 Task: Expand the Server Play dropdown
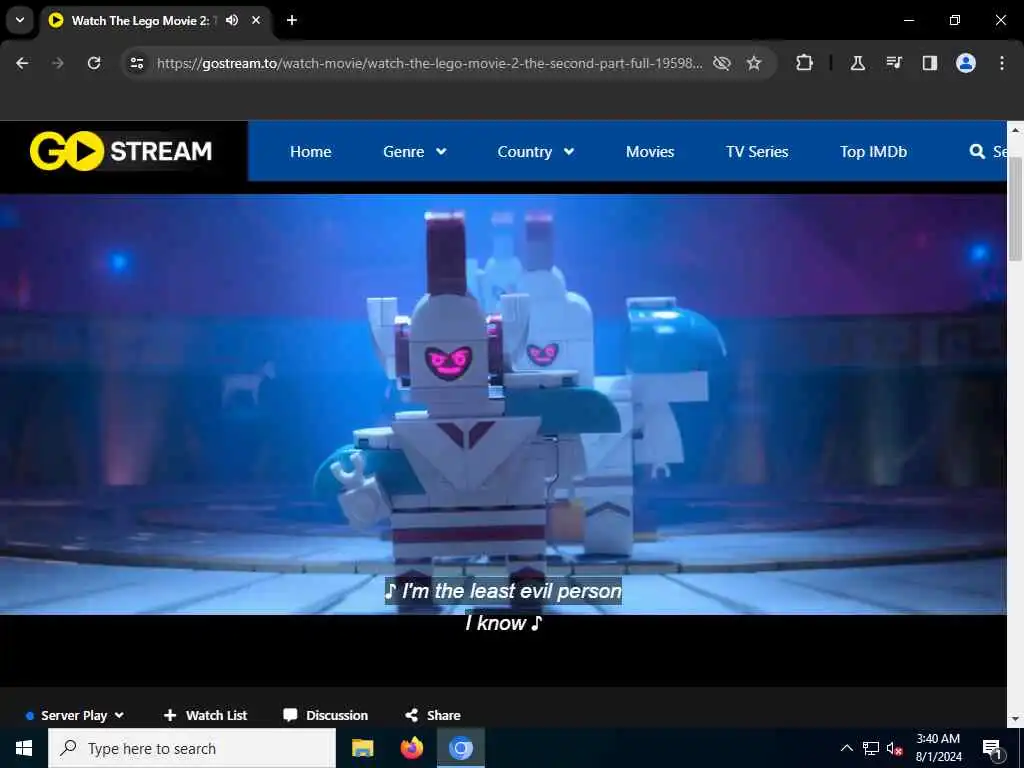(x=75, y=715)
